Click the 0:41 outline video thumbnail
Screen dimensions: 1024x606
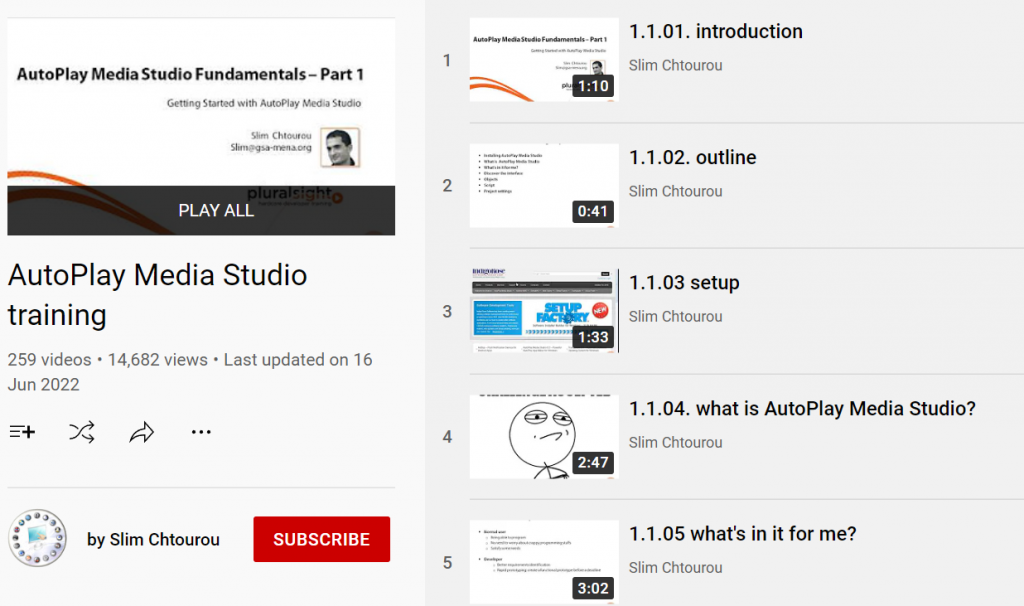coord(544,185)
